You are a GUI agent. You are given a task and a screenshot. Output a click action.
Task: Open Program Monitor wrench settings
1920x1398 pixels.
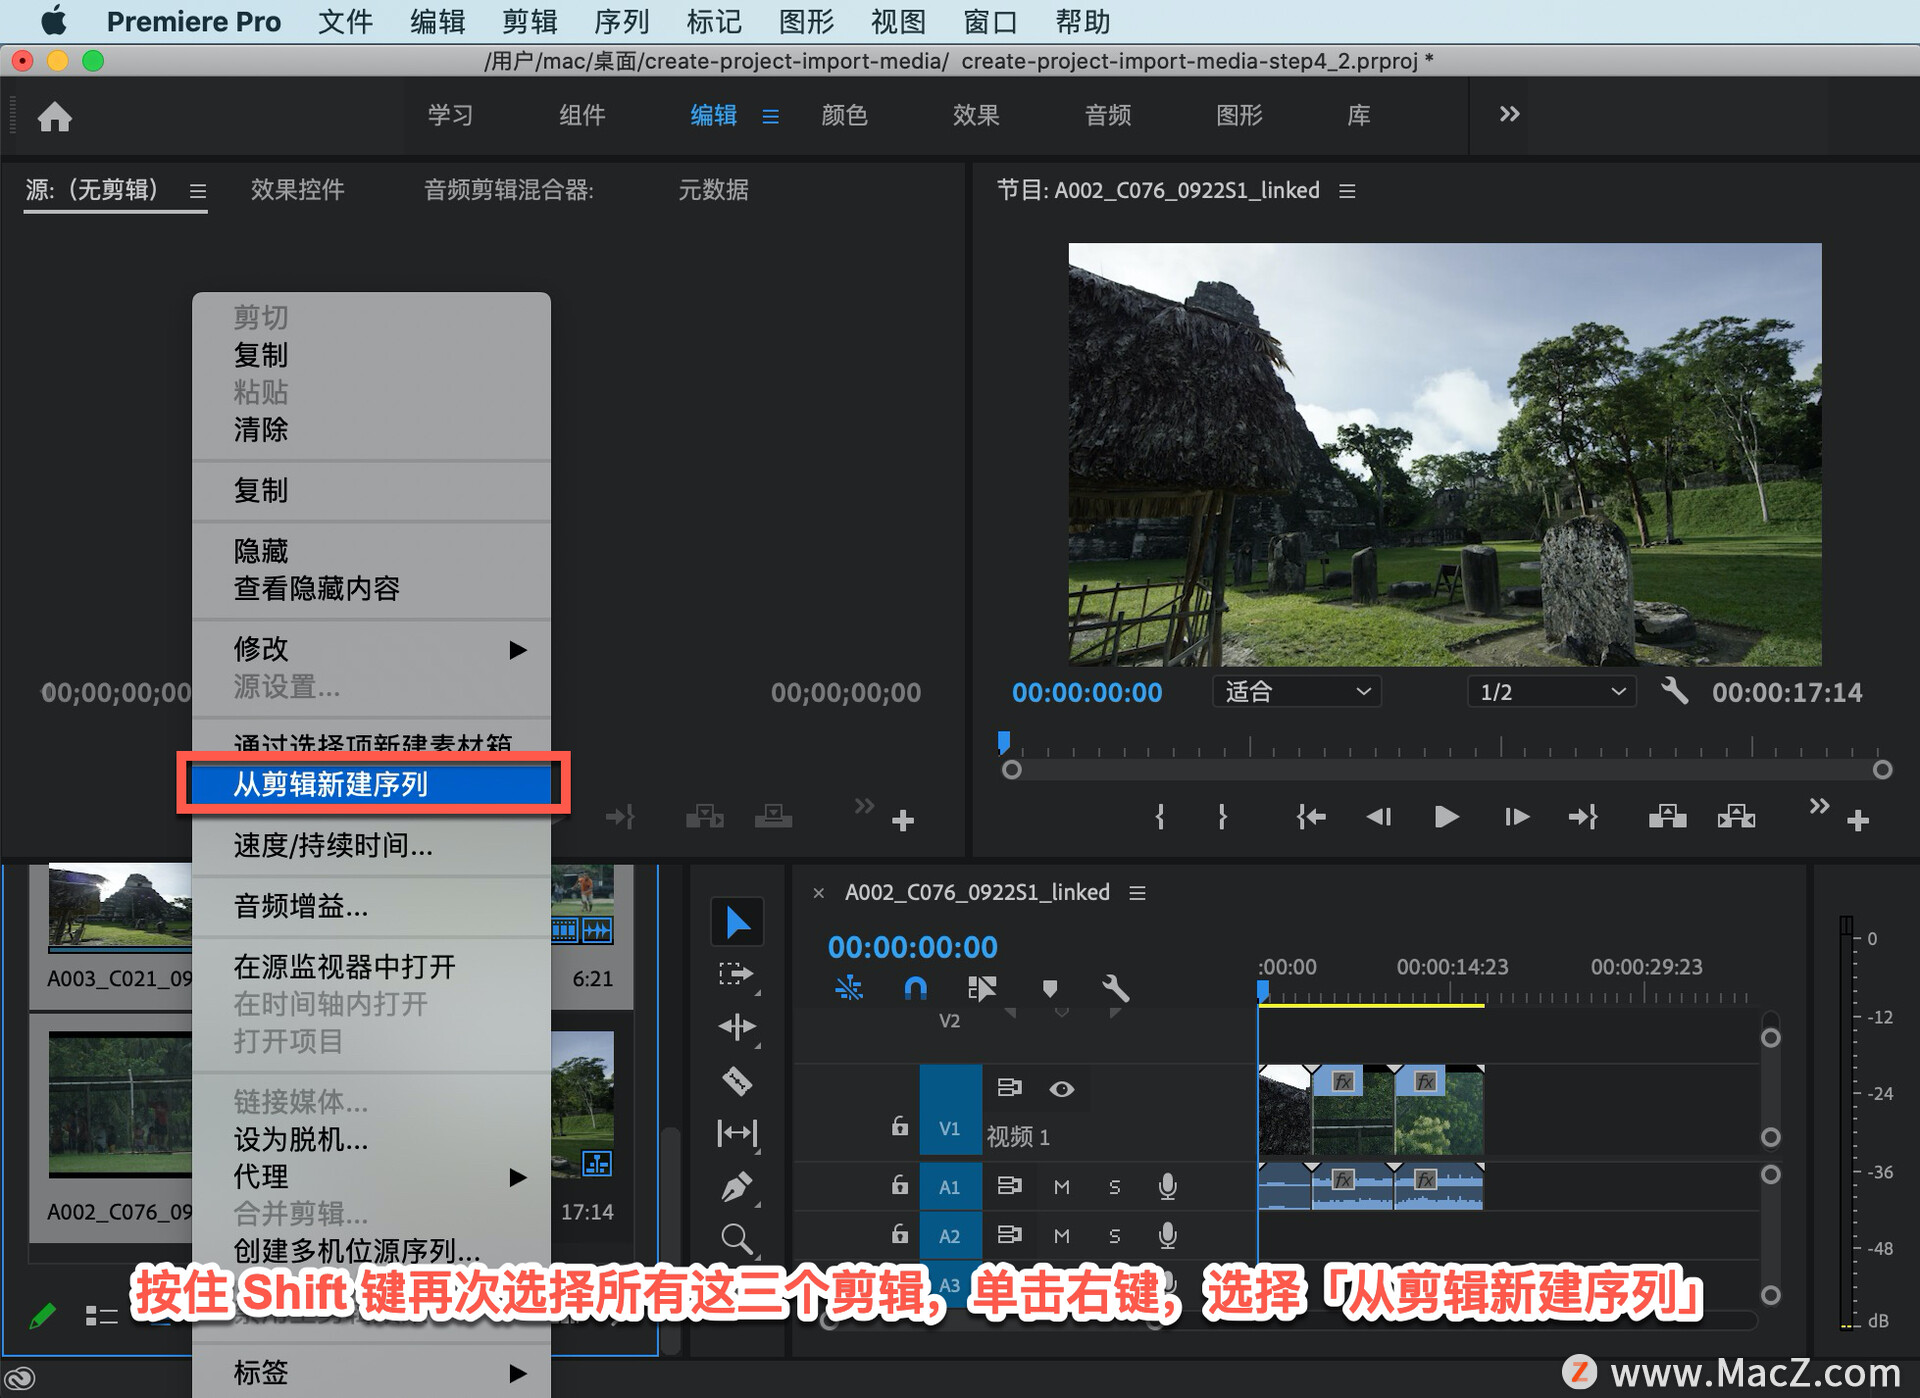(x=1675, y=691)
